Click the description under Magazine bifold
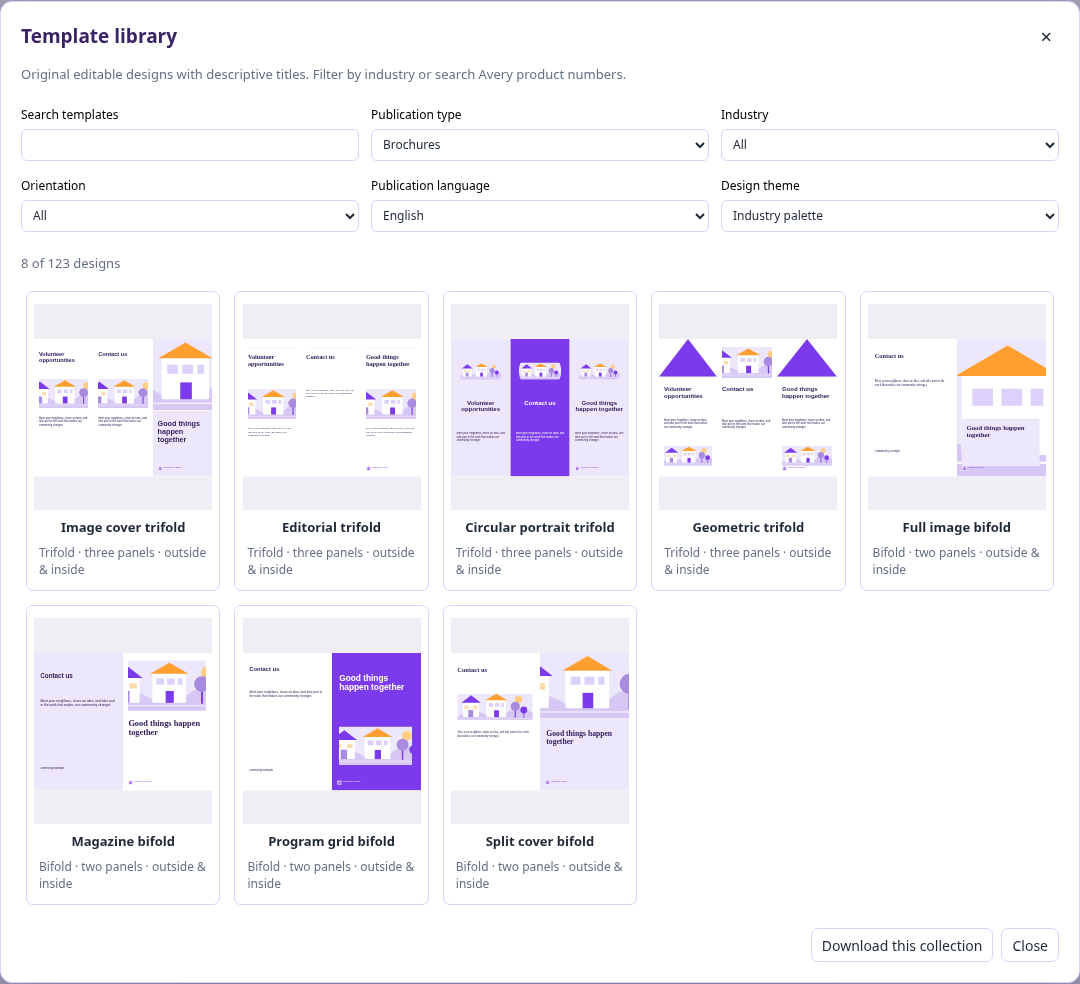This screenshot has height=984, width=1080. (123, 875)
